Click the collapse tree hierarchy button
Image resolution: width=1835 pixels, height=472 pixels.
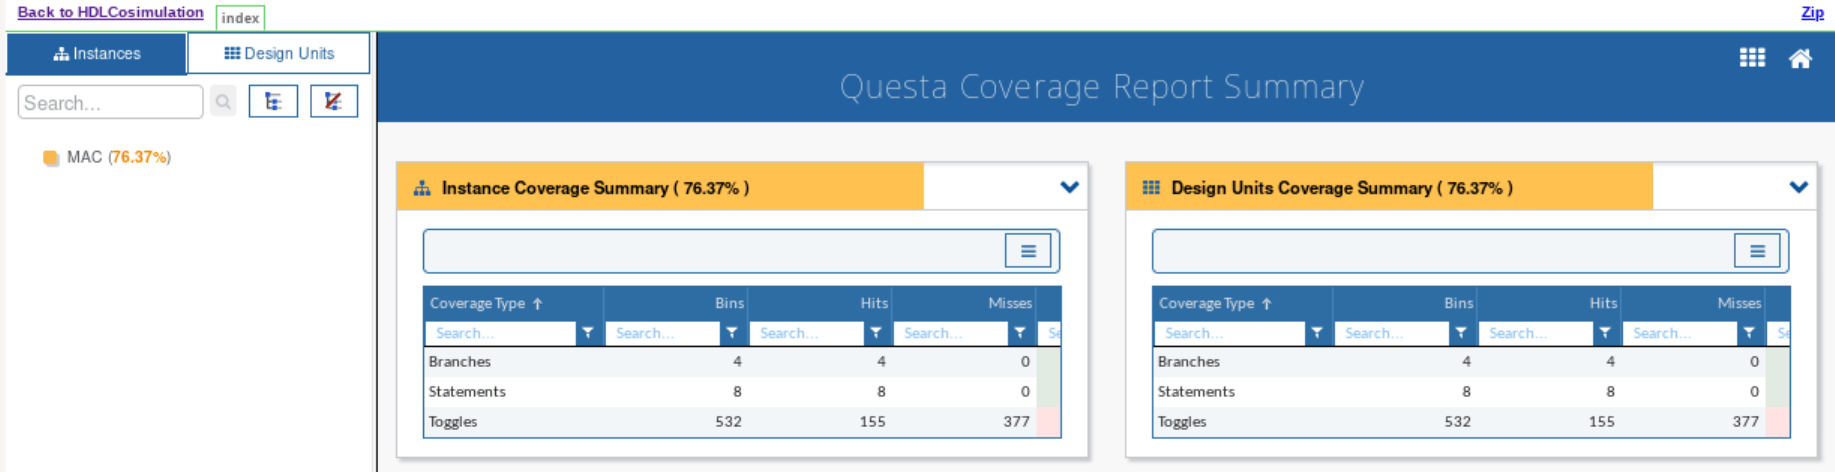(x=334, y=102)
